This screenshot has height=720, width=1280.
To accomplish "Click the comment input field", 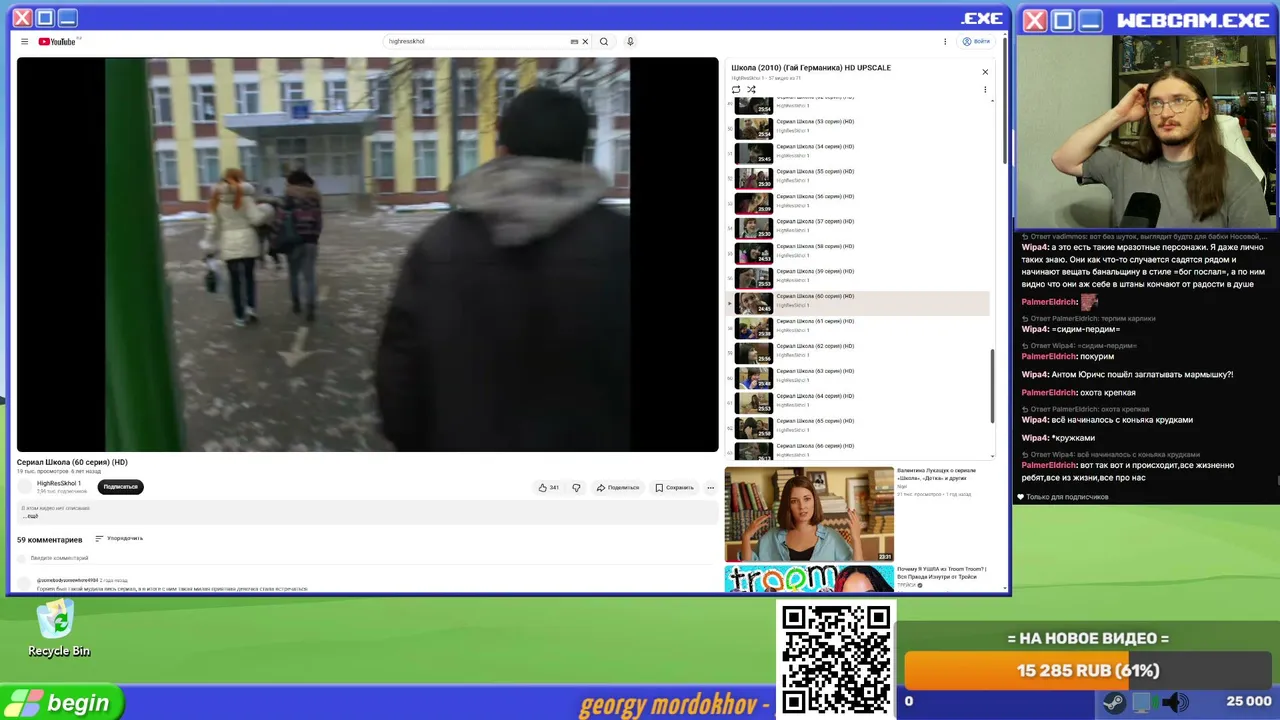I will tap(370, 558).
